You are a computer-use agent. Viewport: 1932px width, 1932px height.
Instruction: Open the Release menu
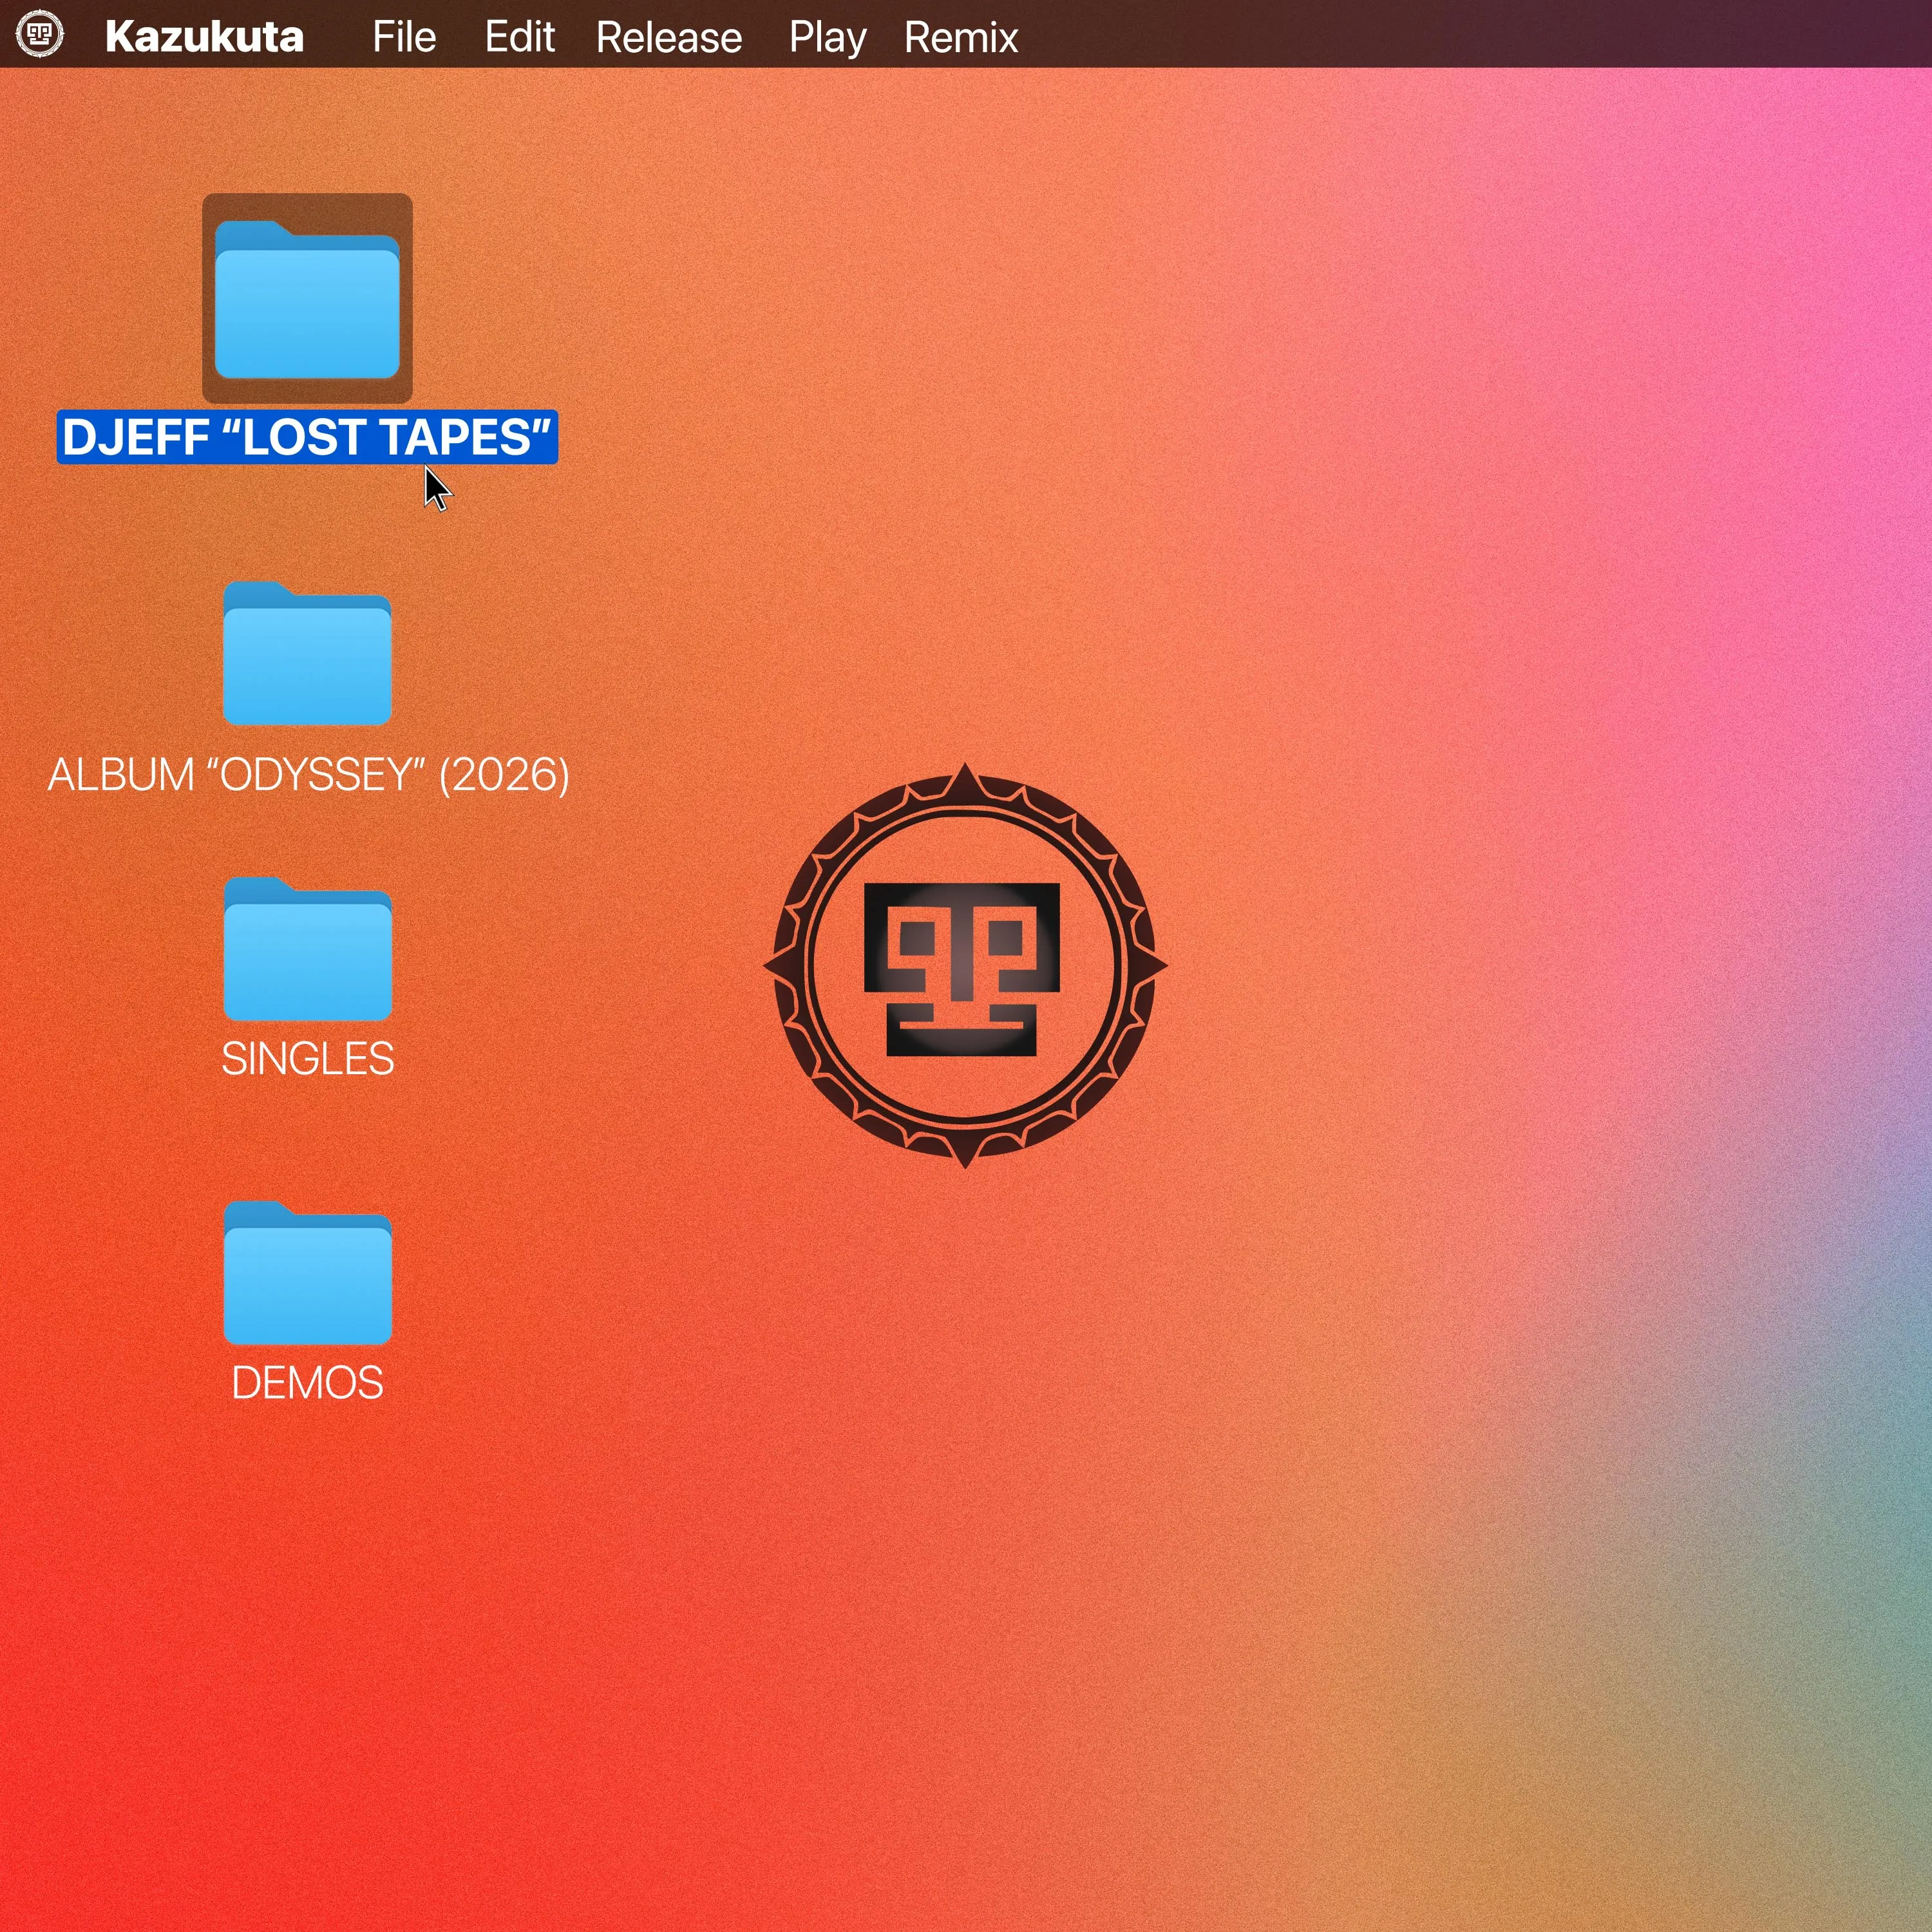669,37
